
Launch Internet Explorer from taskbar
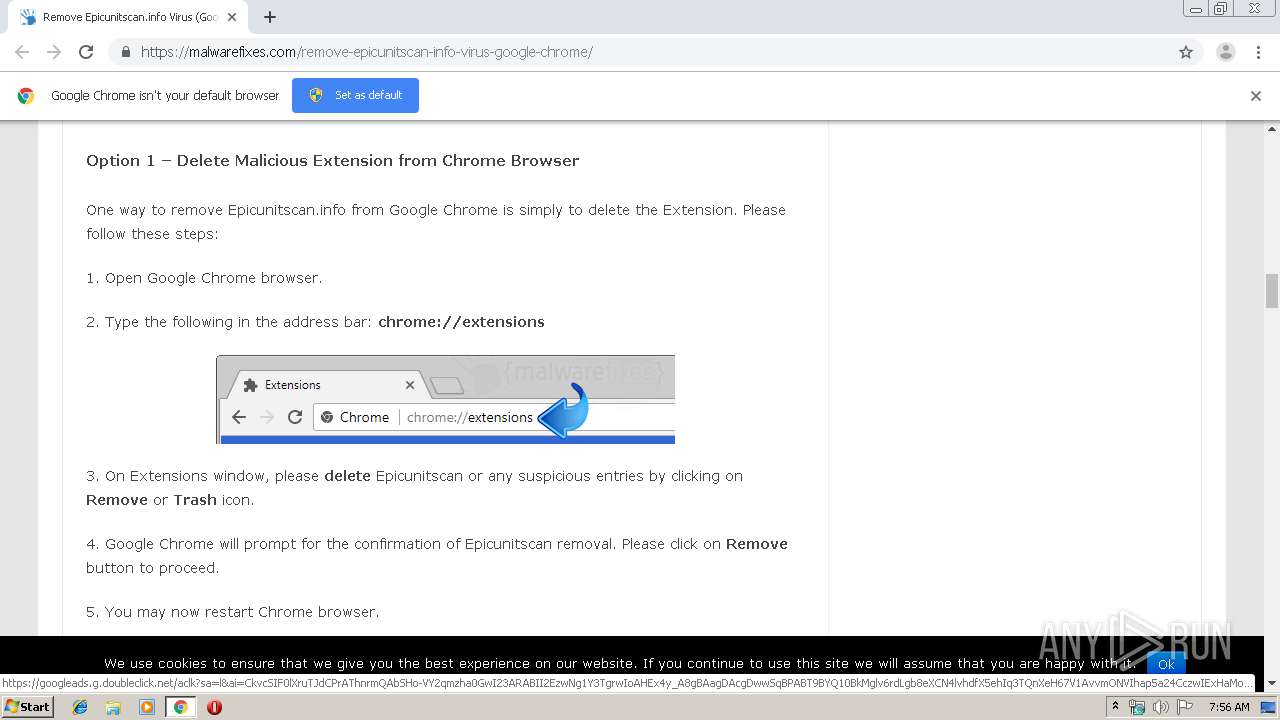[80, 707]
